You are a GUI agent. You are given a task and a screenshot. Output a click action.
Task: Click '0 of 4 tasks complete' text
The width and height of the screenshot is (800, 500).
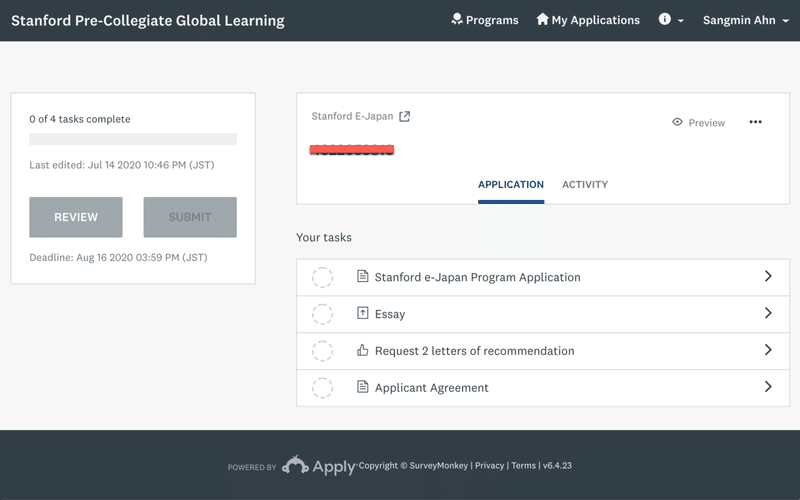click(x=80, y=119)
